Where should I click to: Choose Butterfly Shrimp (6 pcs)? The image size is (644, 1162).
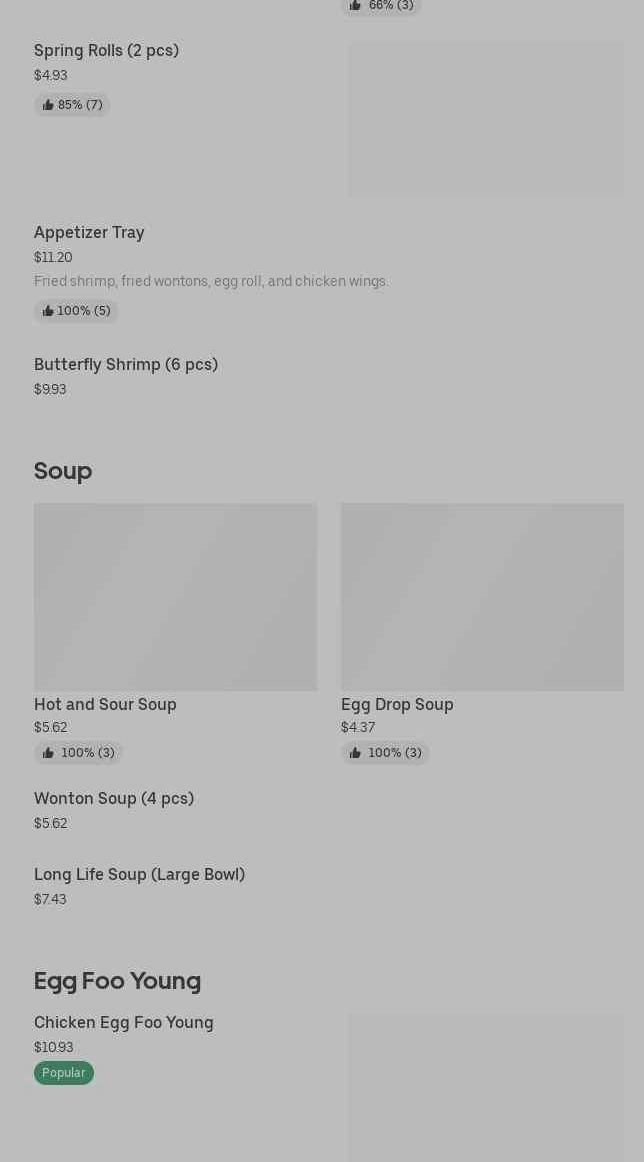tap(126, 365)
